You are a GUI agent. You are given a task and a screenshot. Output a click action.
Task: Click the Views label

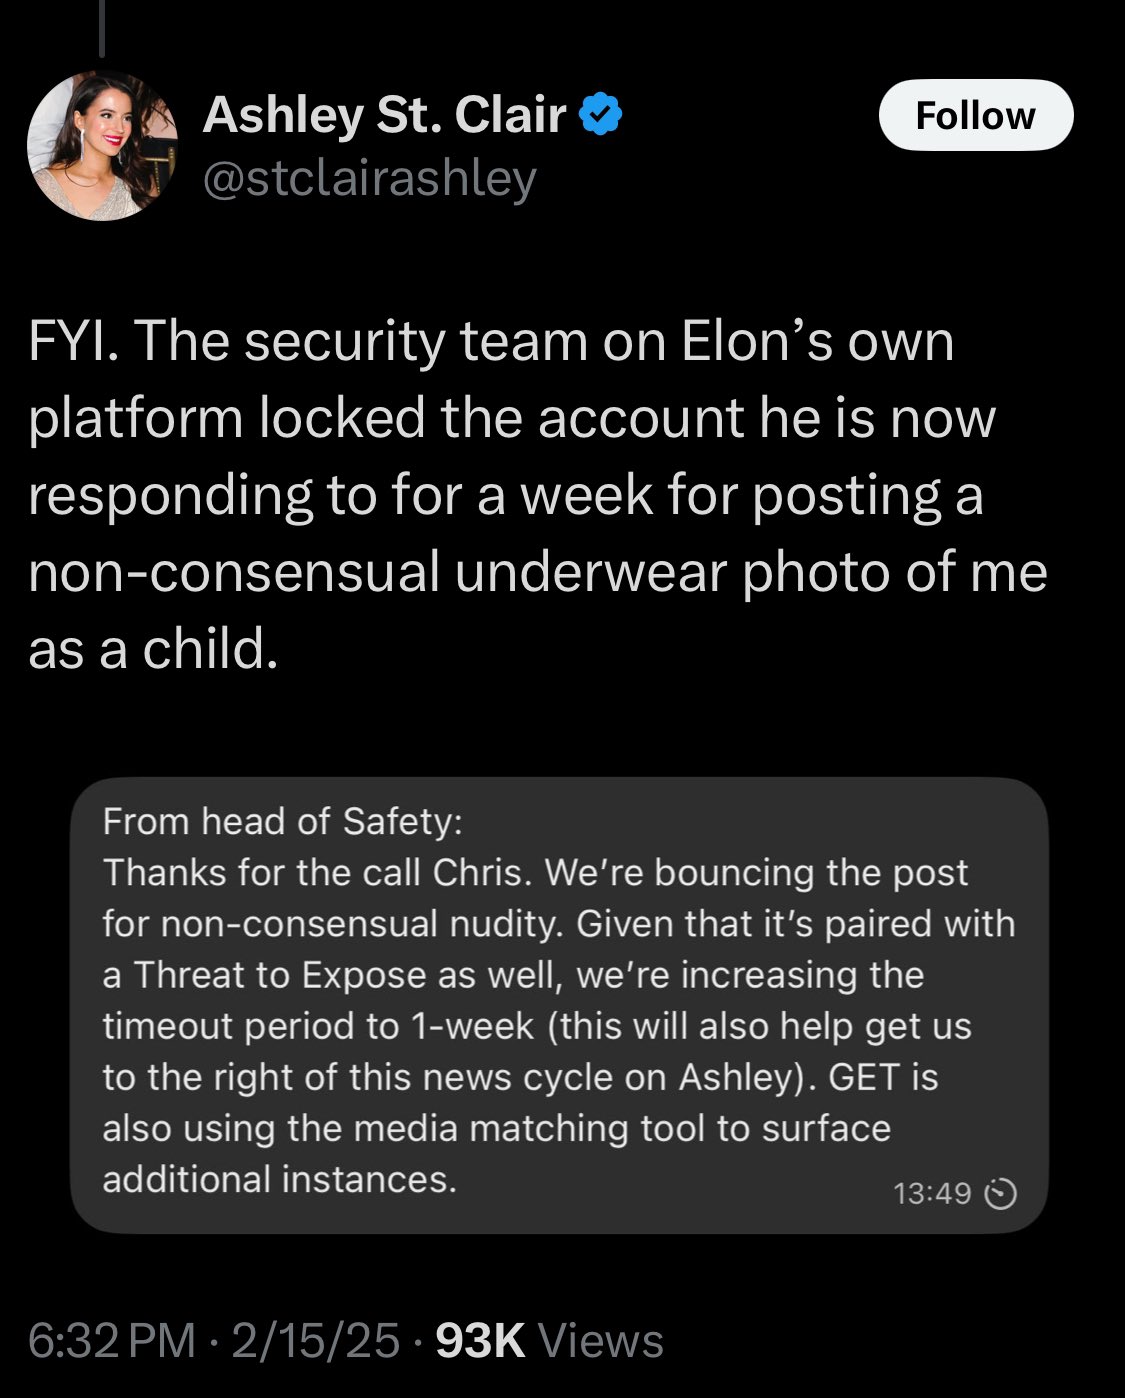tap(601, 1341)
